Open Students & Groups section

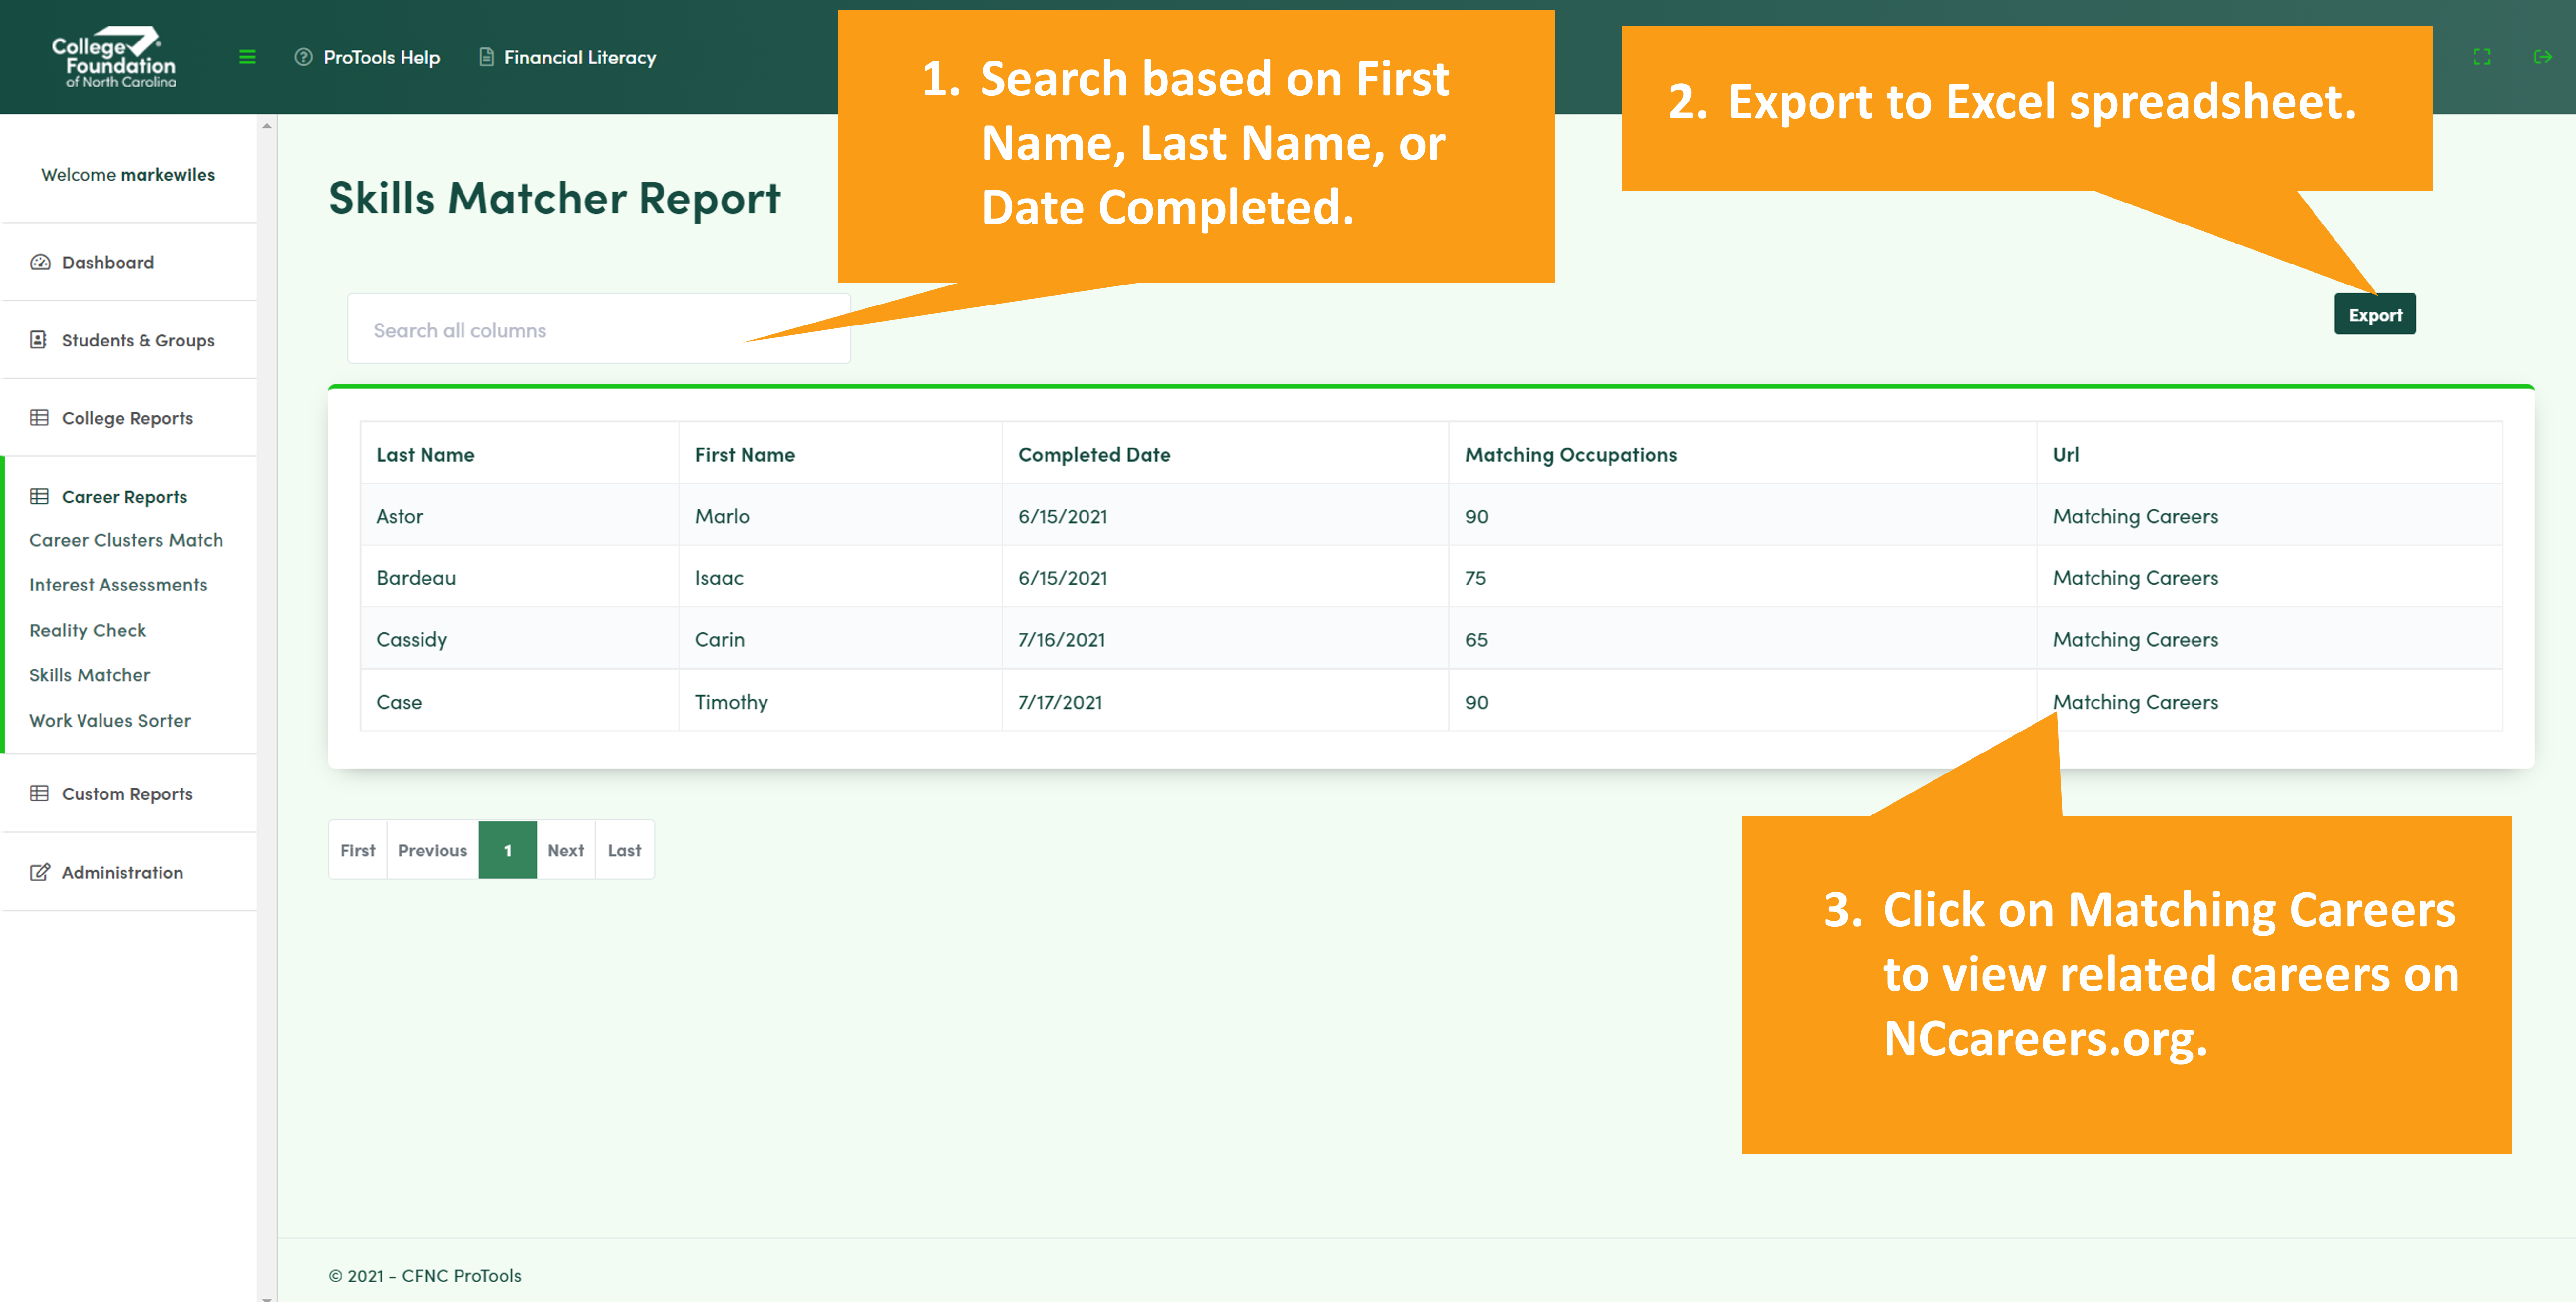tap(138, 340)
